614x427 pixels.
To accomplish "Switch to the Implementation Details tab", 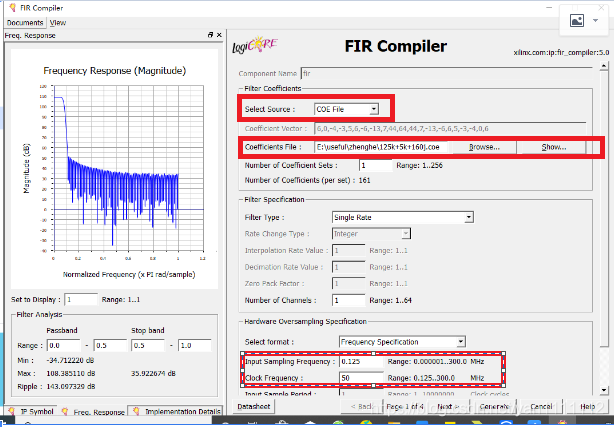I will point(176,411).
